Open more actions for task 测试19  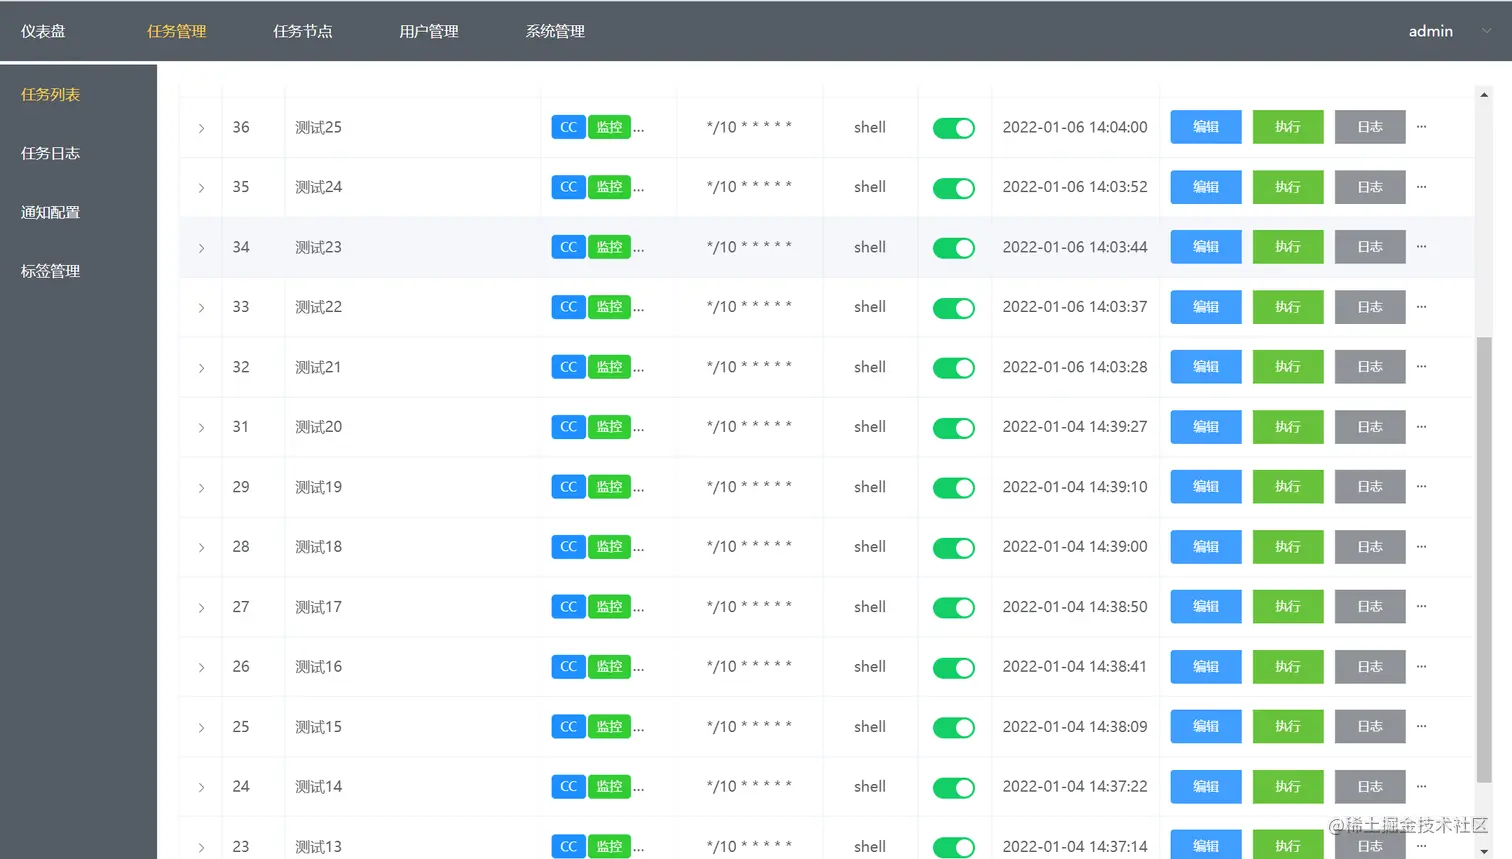pos(1421,487)
